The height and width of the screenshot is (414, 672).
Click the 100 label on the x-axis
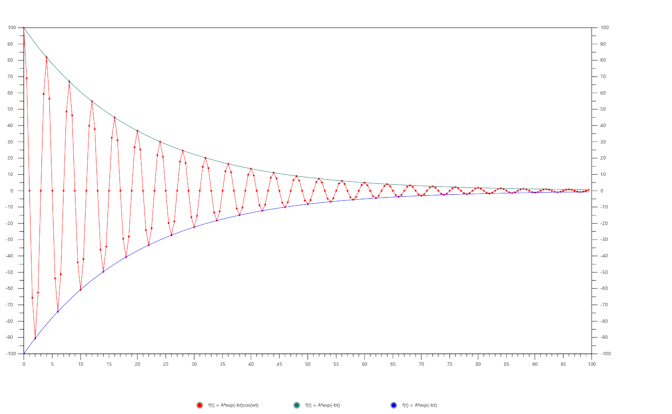592,364
